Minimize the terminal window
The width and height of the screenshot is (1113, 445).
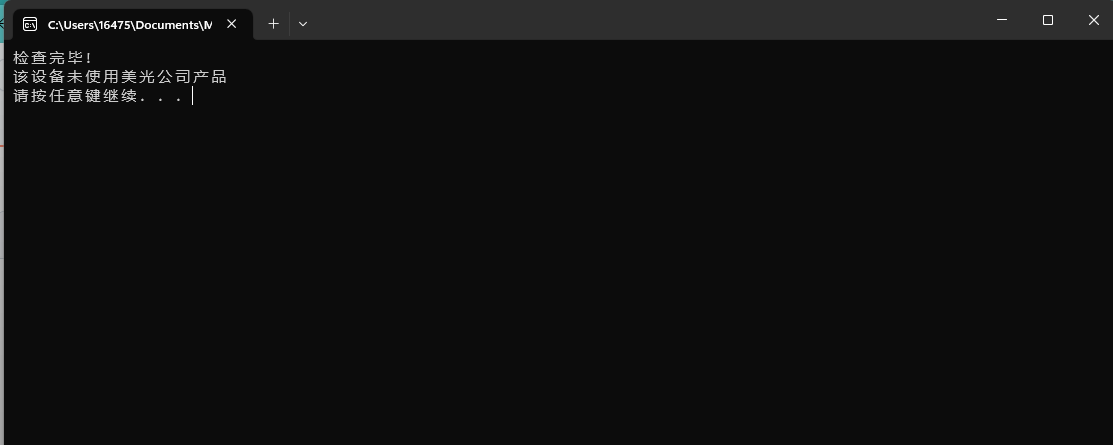point(1002,20)
